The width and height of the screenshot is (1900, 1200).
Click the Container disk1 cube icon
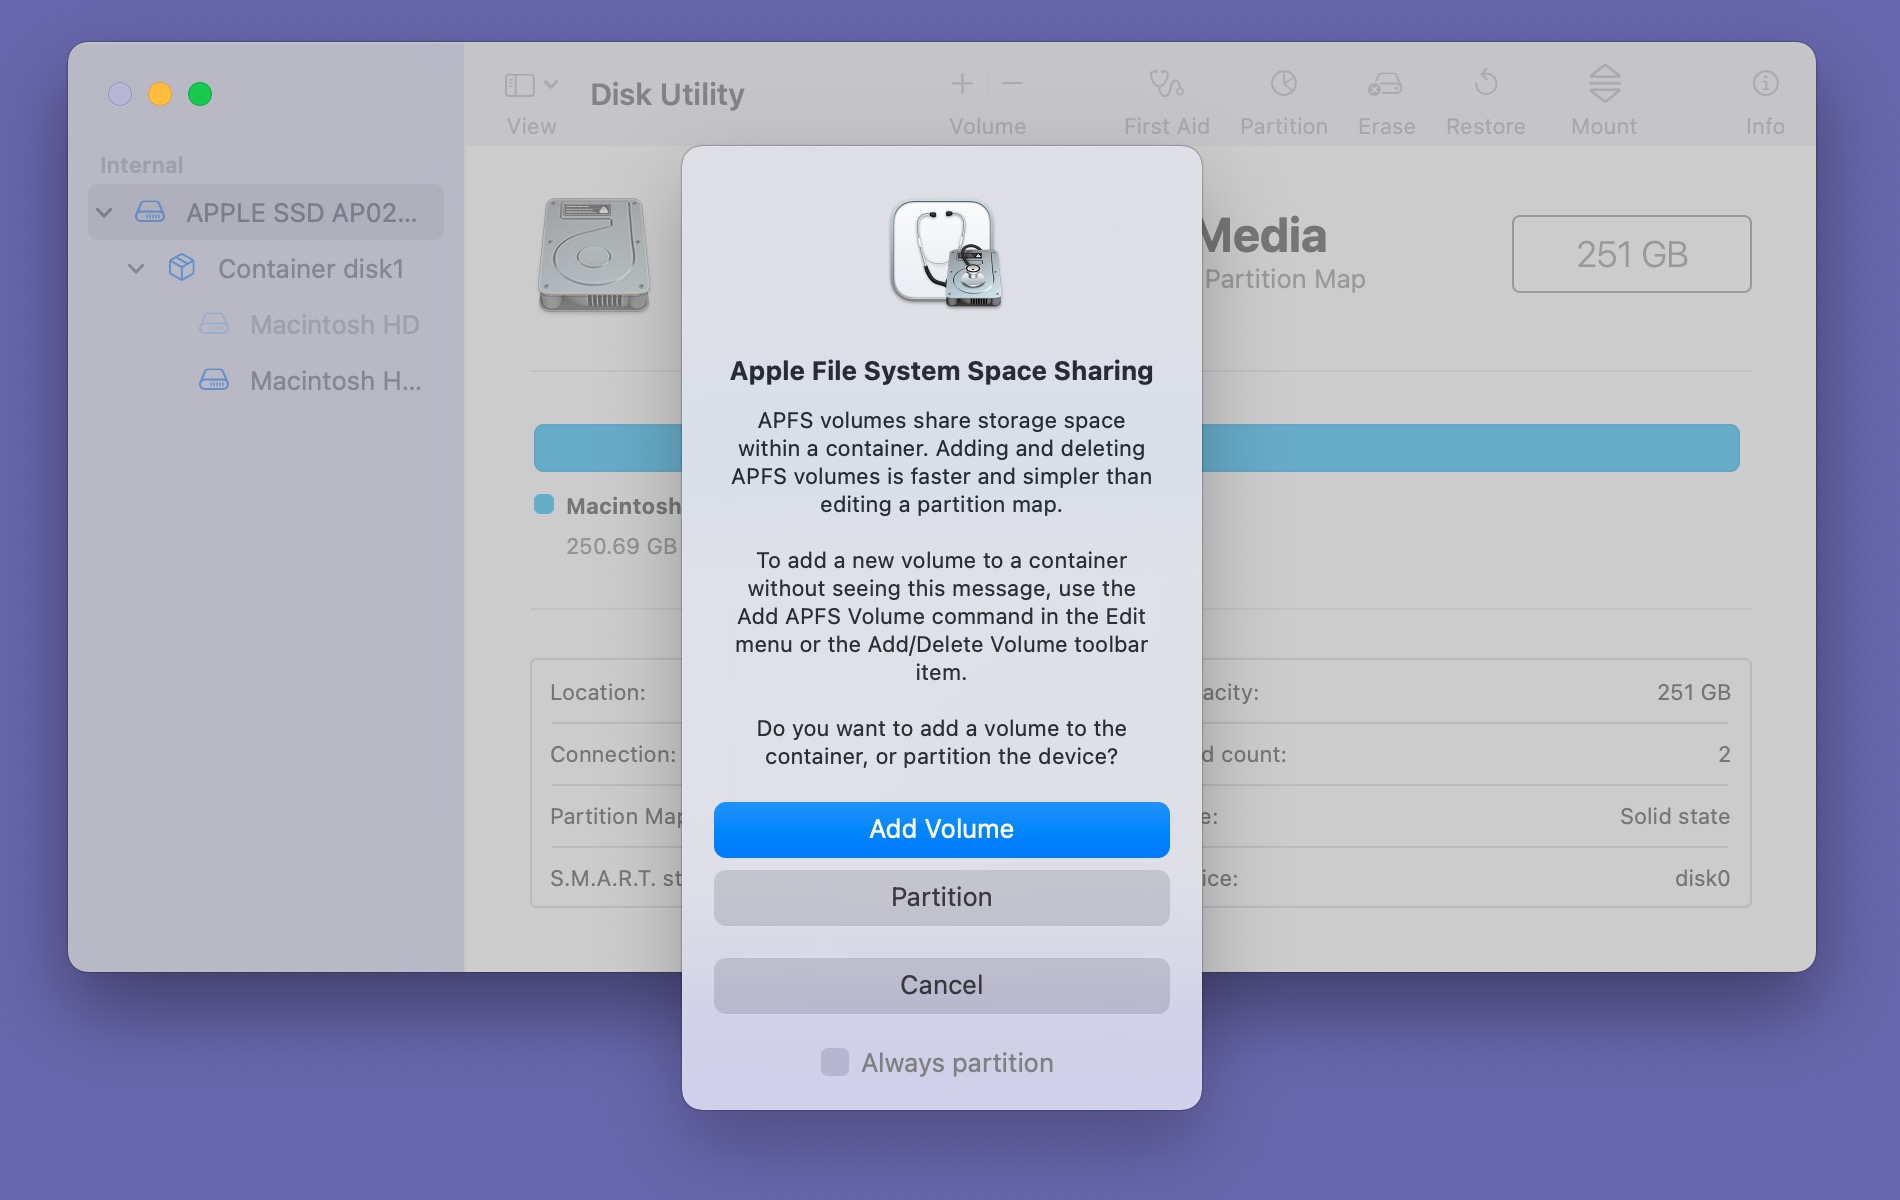click(x=182, y=267)
